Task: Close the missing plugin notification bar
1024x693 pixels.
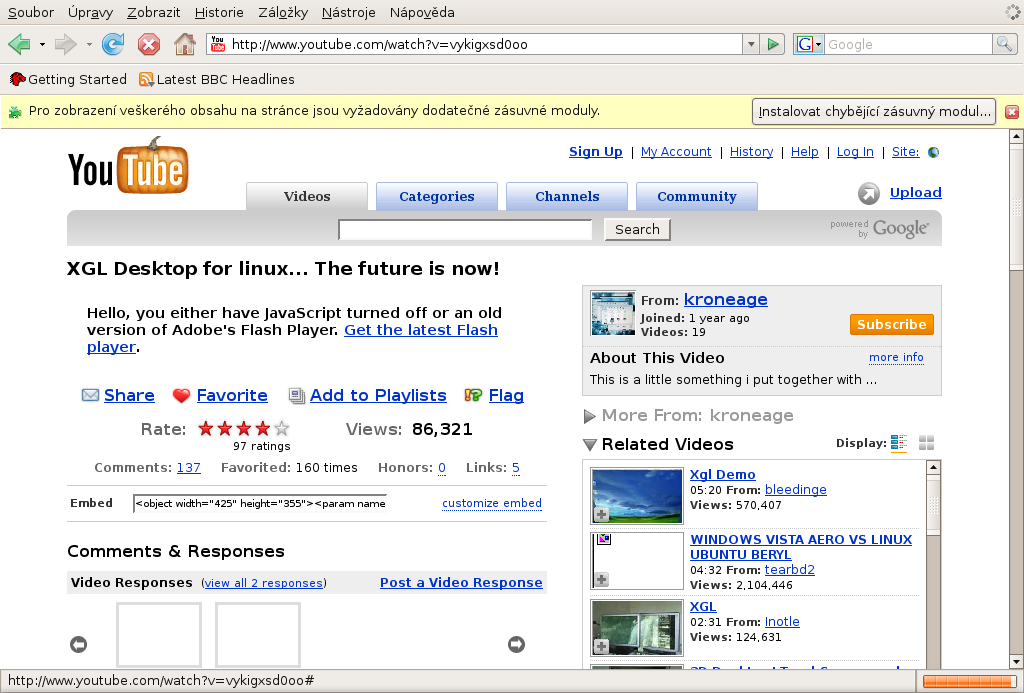Action: tap(1012, 112)
